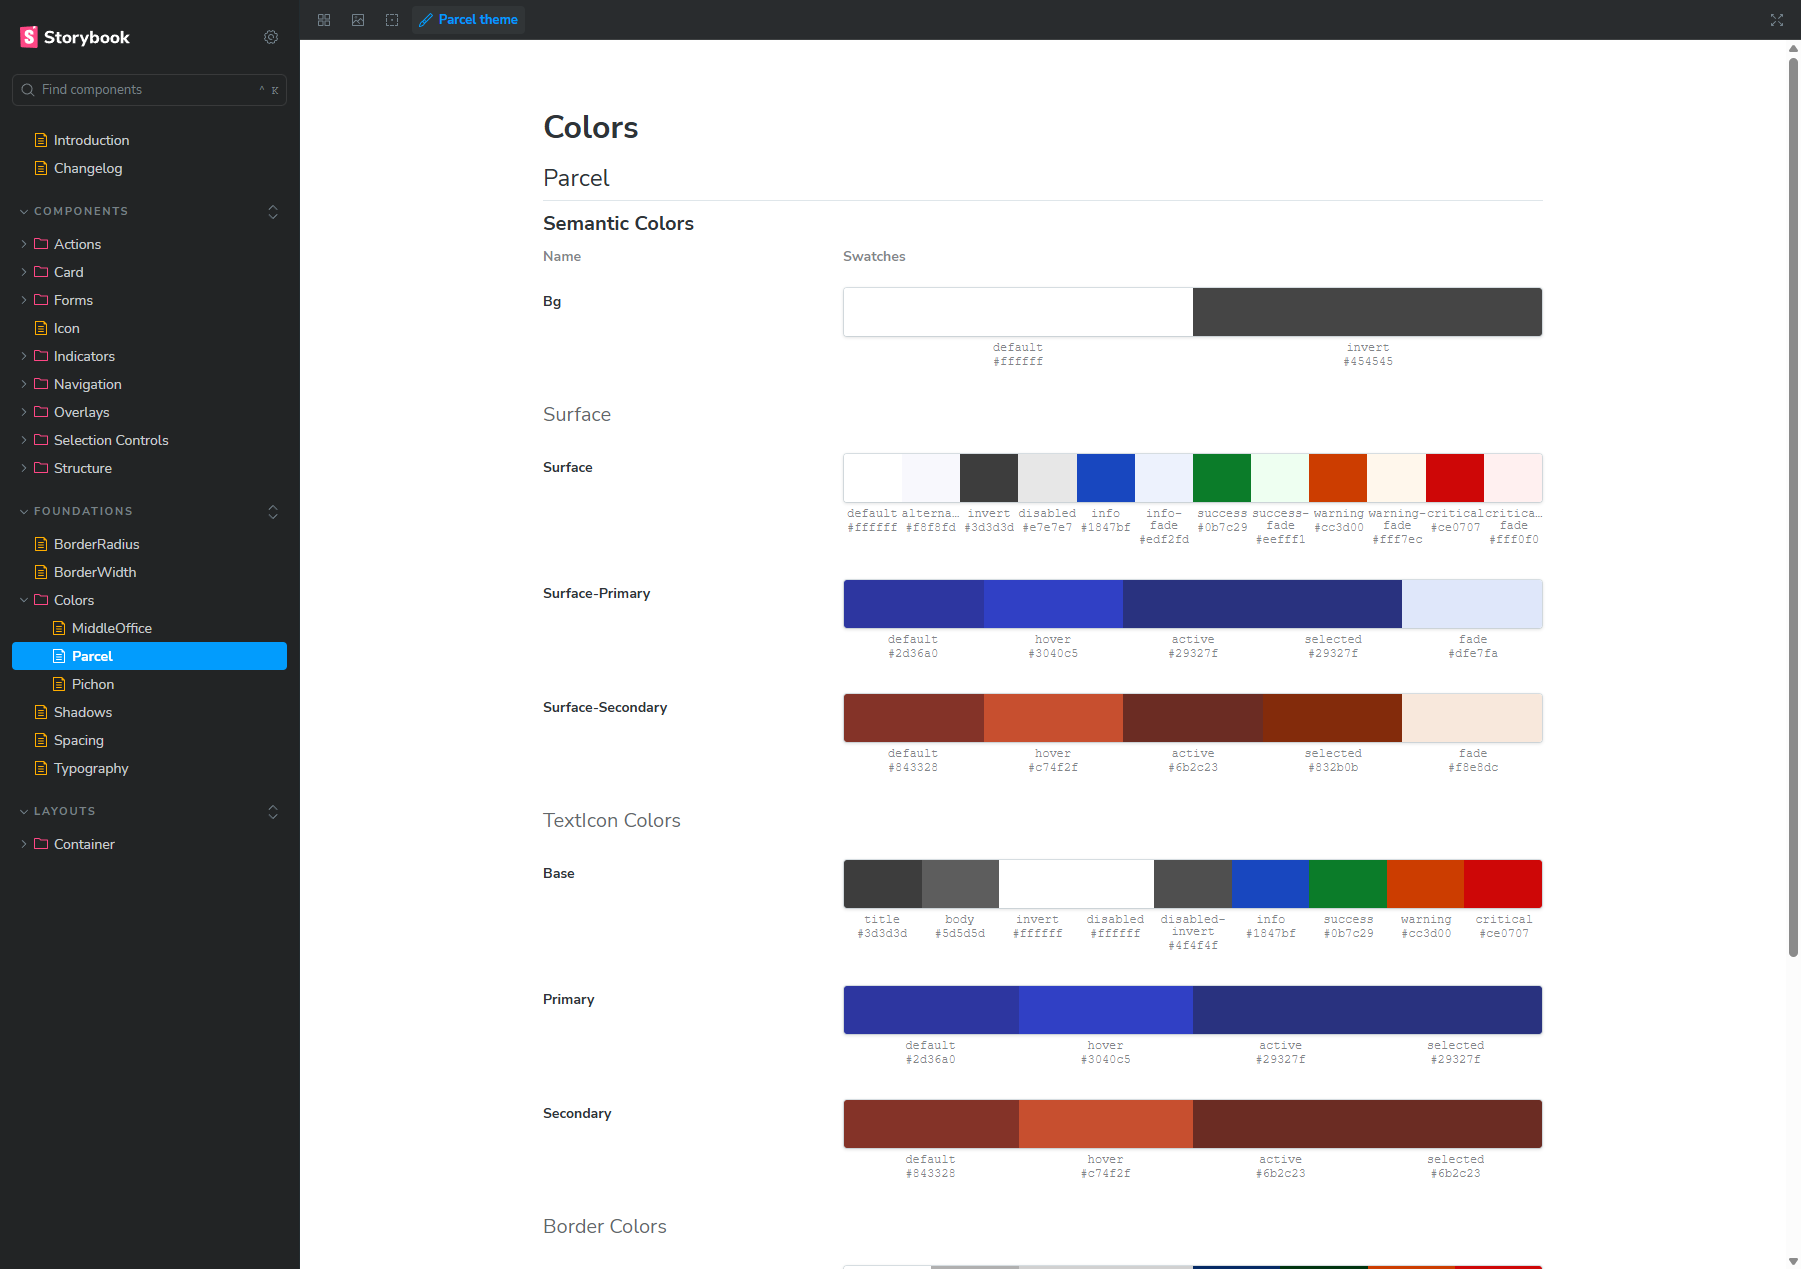This screenshot has height=1269, width=1801.
Task: Open the background change icon in toolbar
Action: click(358, 20)
